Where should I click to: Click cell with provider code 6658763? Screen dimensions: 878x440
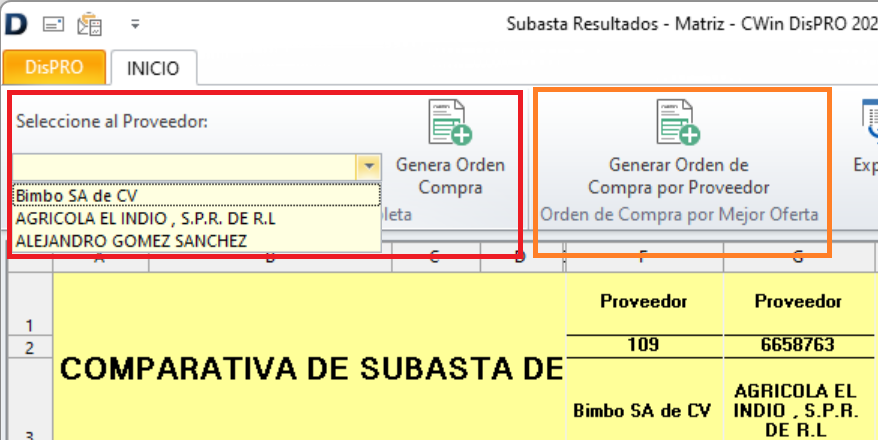pos(798,345)
